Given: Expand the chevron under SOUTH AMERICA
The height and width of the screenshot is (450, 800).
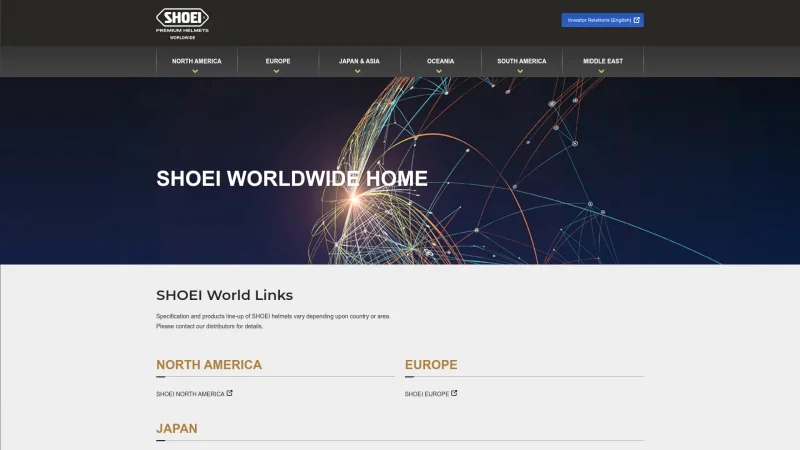Looking at the screenshot, I should point(520,71).
